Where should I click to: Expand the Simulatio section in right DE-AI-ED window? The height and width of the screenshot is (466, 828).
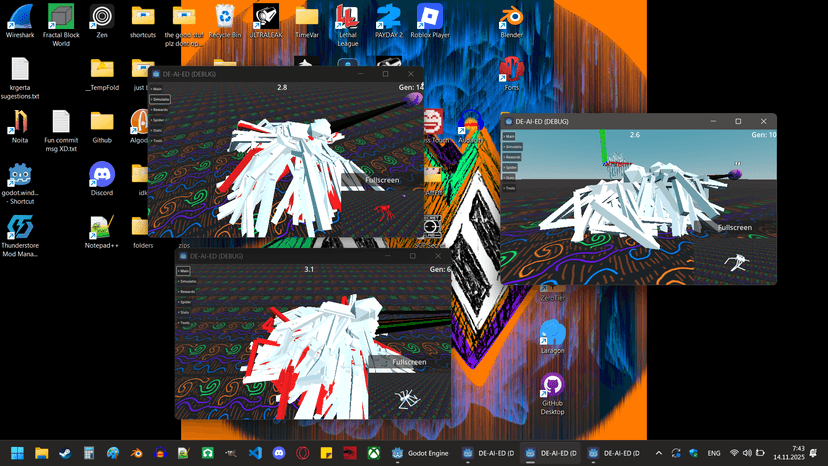(x=512, y=147)
